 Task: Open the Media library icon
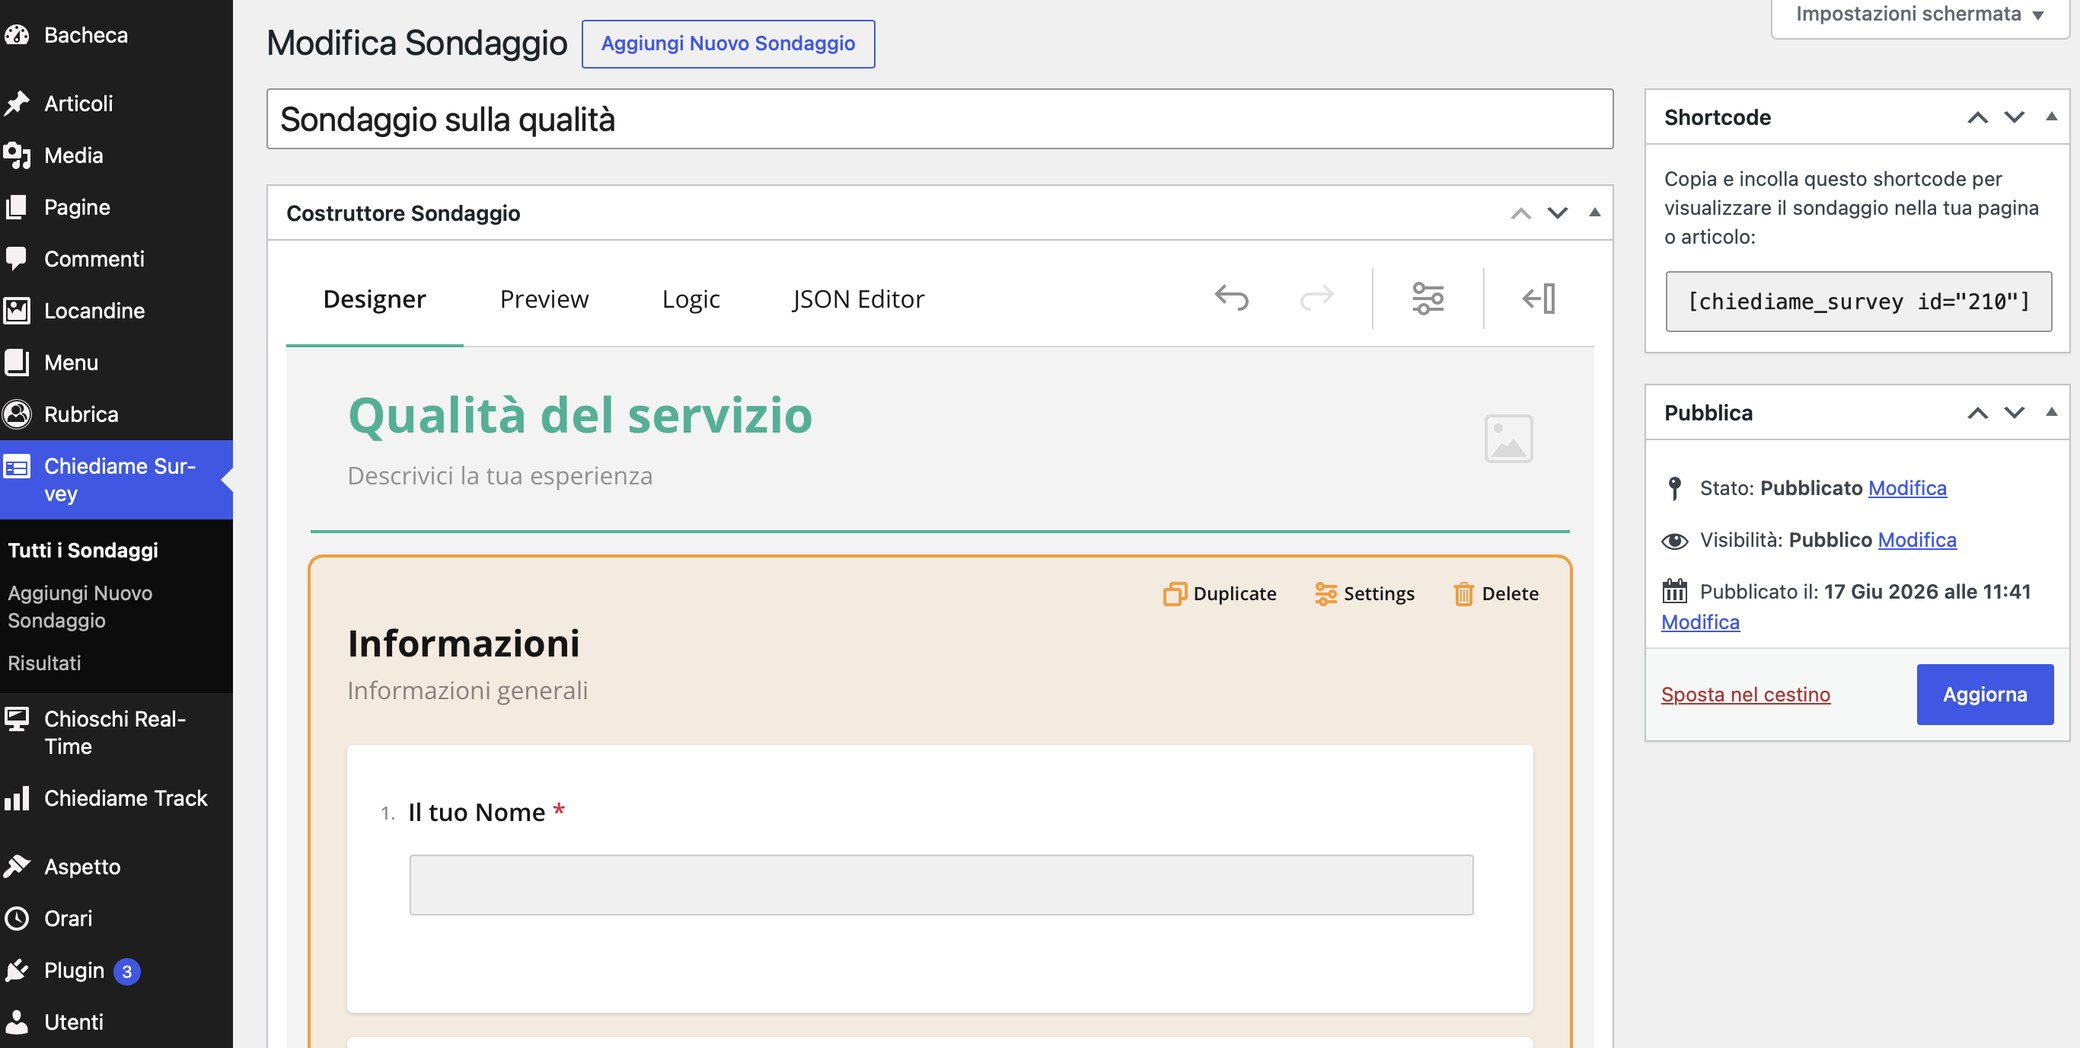coord(17,155)
